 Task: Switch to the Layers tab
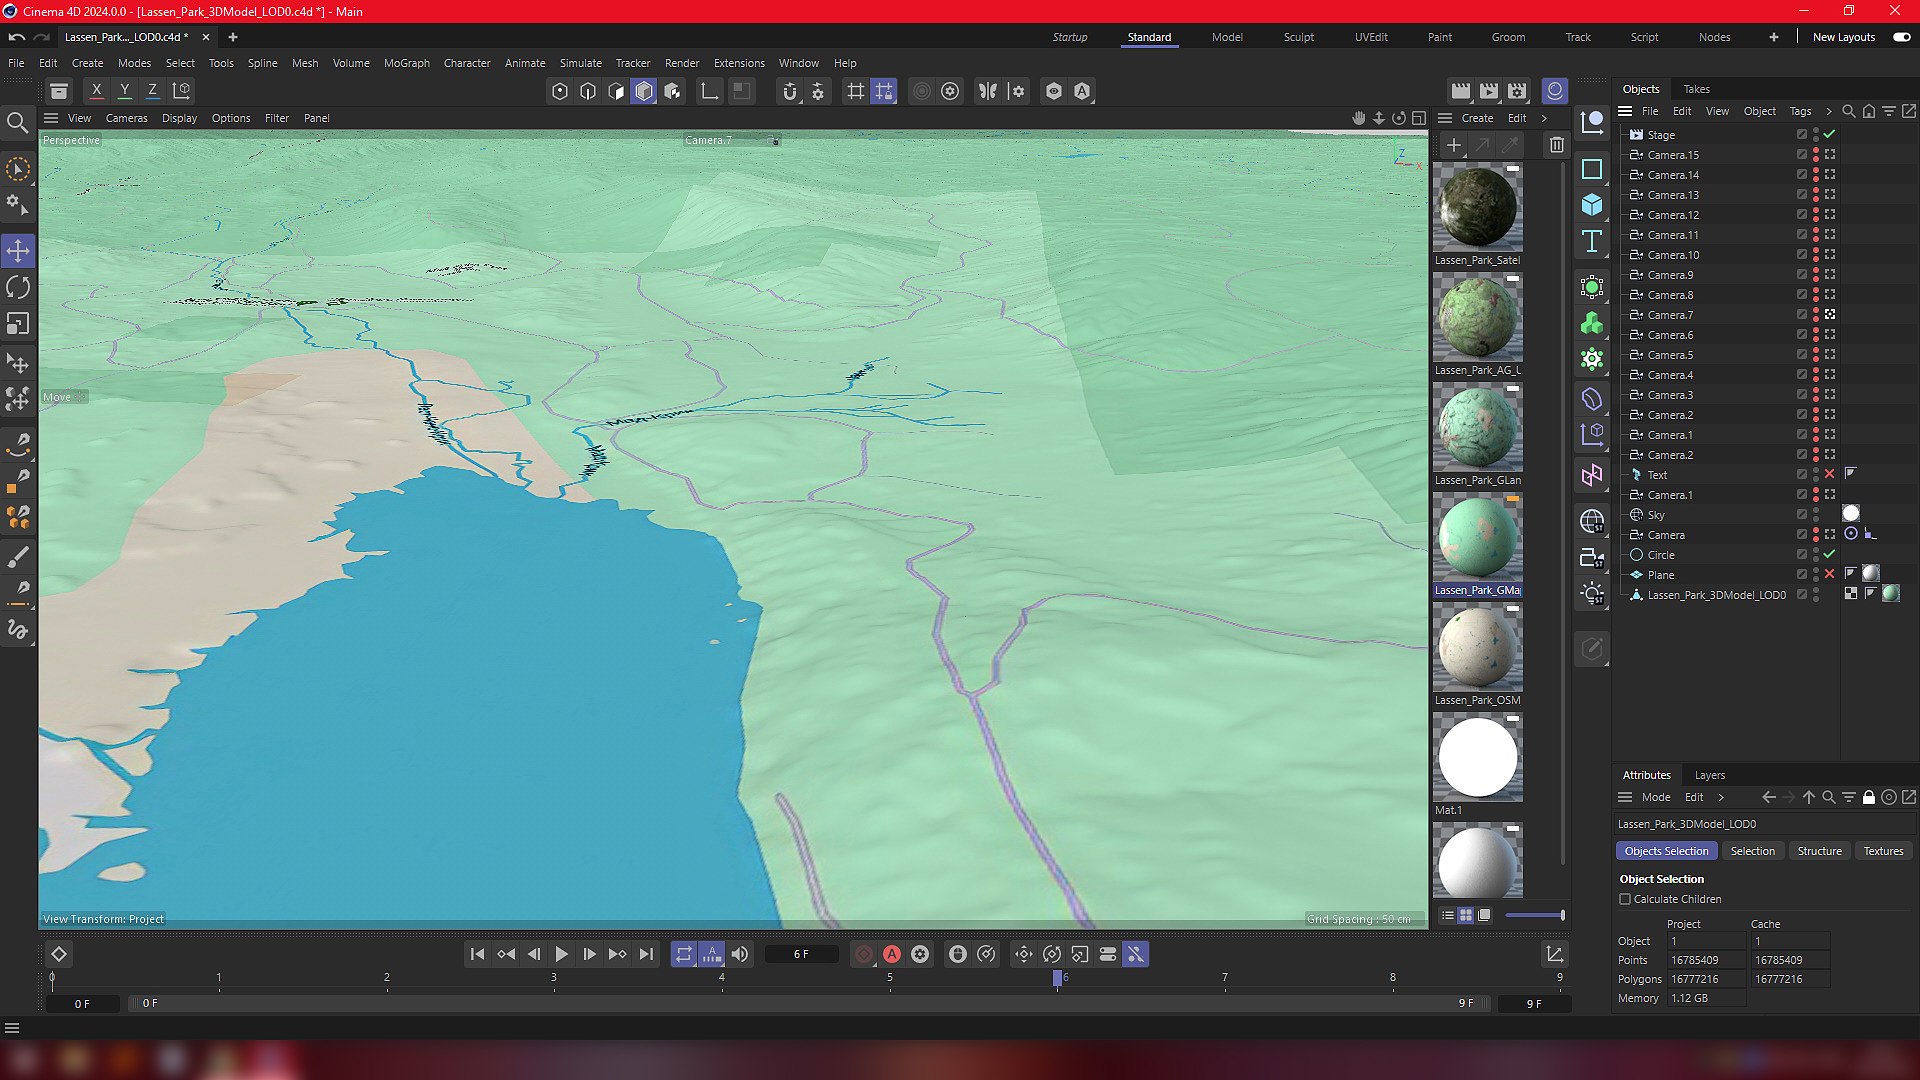click(x=1709, y=775)
